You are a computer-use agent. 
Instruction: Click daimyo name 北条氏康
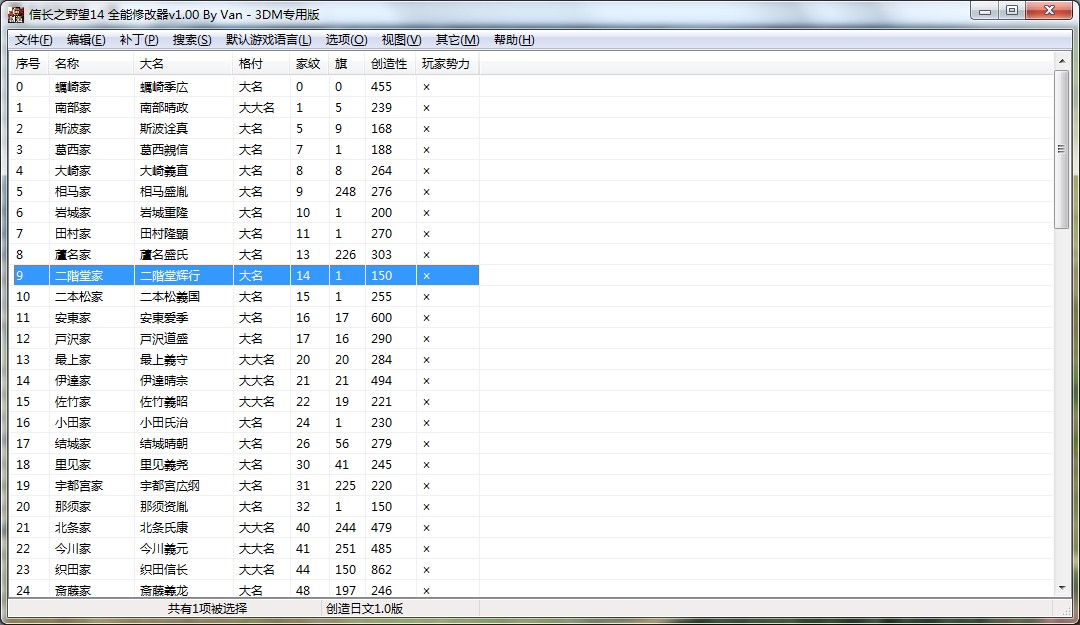(163, 528)
